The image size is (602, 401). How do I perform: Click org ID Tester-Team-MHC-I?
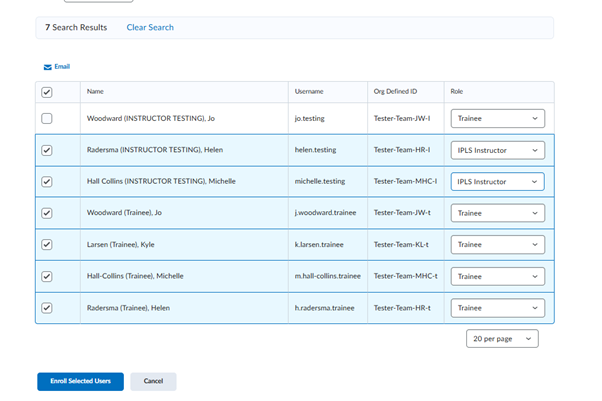coord(405,181)
